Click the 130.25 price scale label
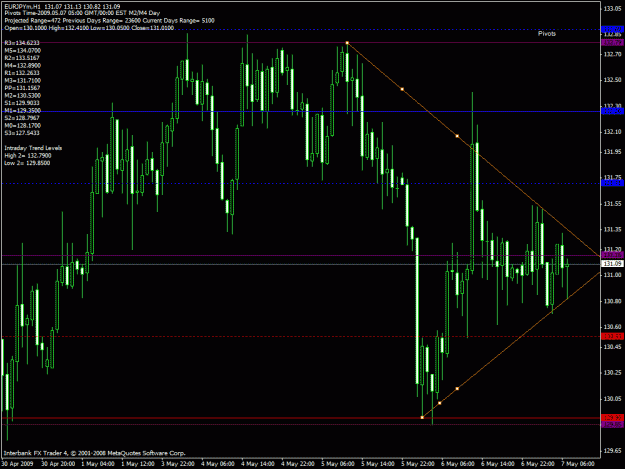This screenshot has height=469, width=625. click(x=612, y=373)
